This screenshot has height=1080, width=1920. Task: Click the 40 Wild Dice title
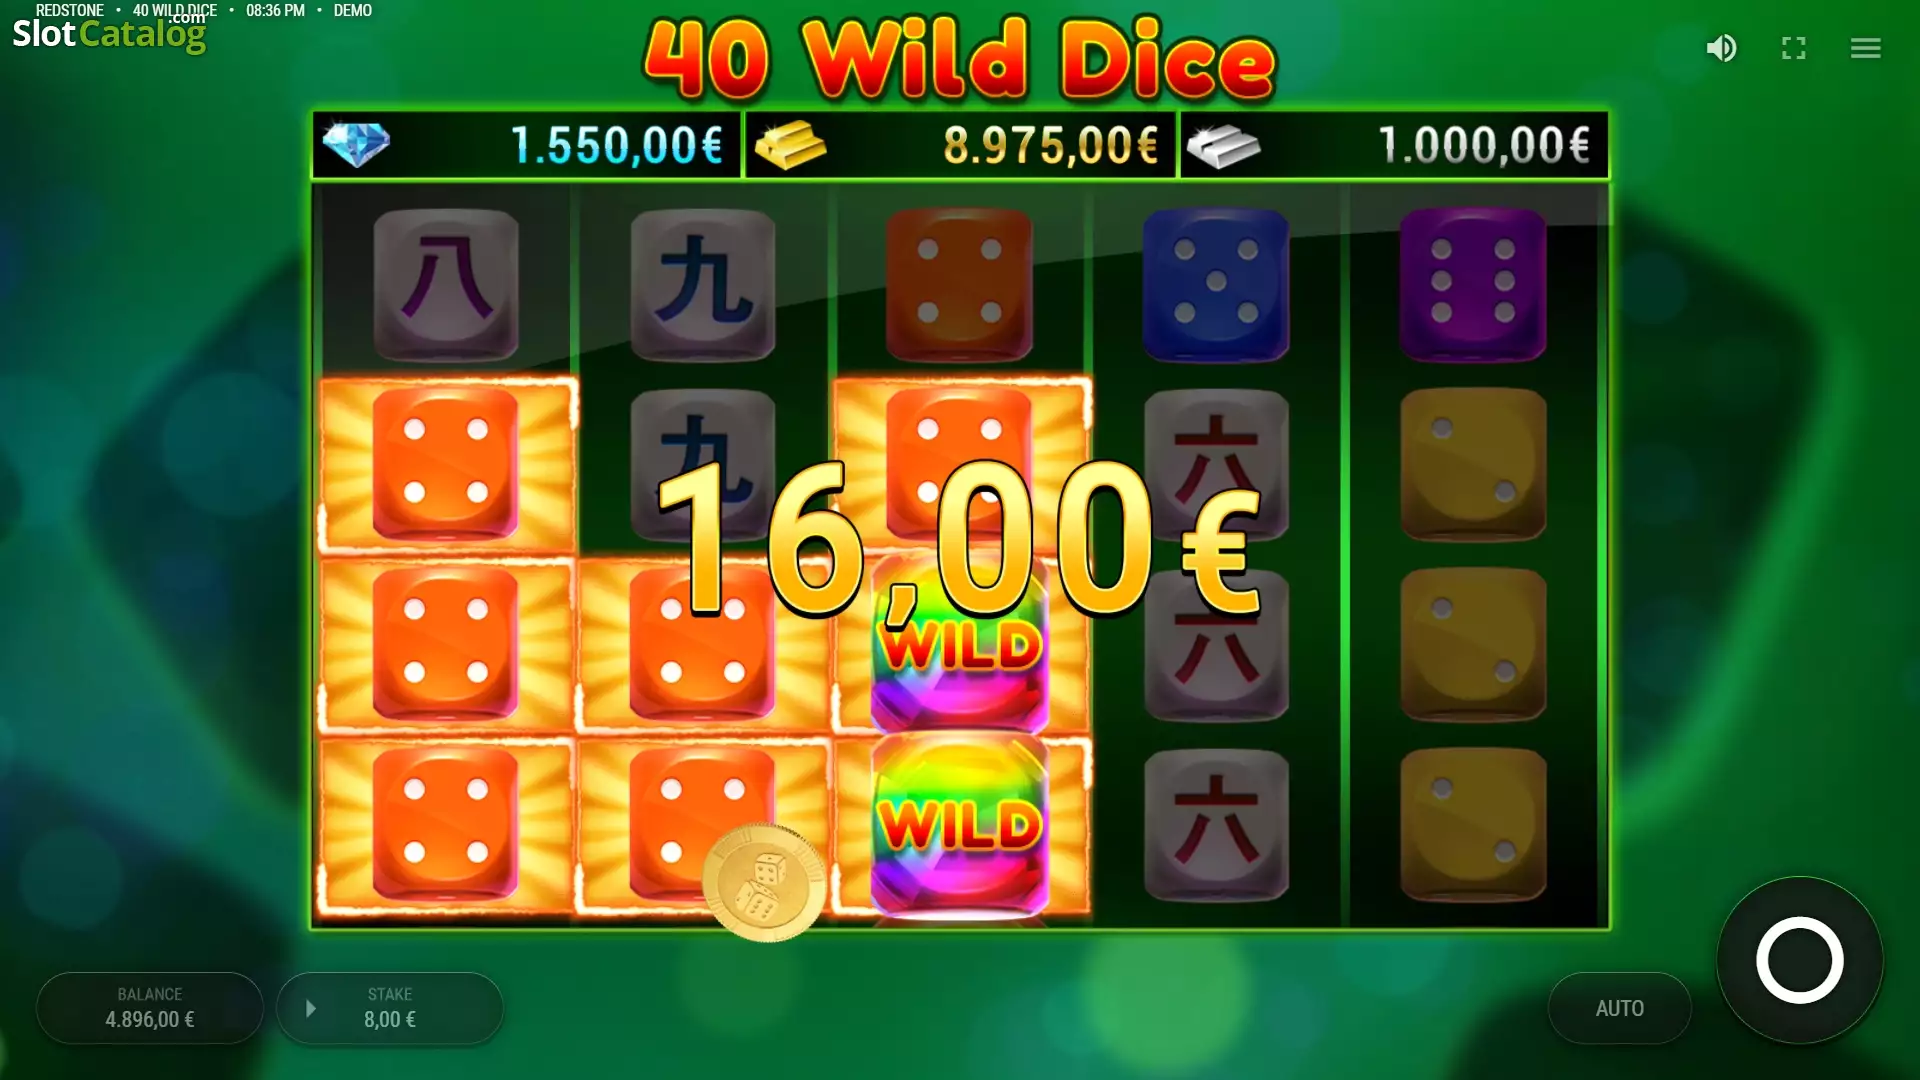960,58
